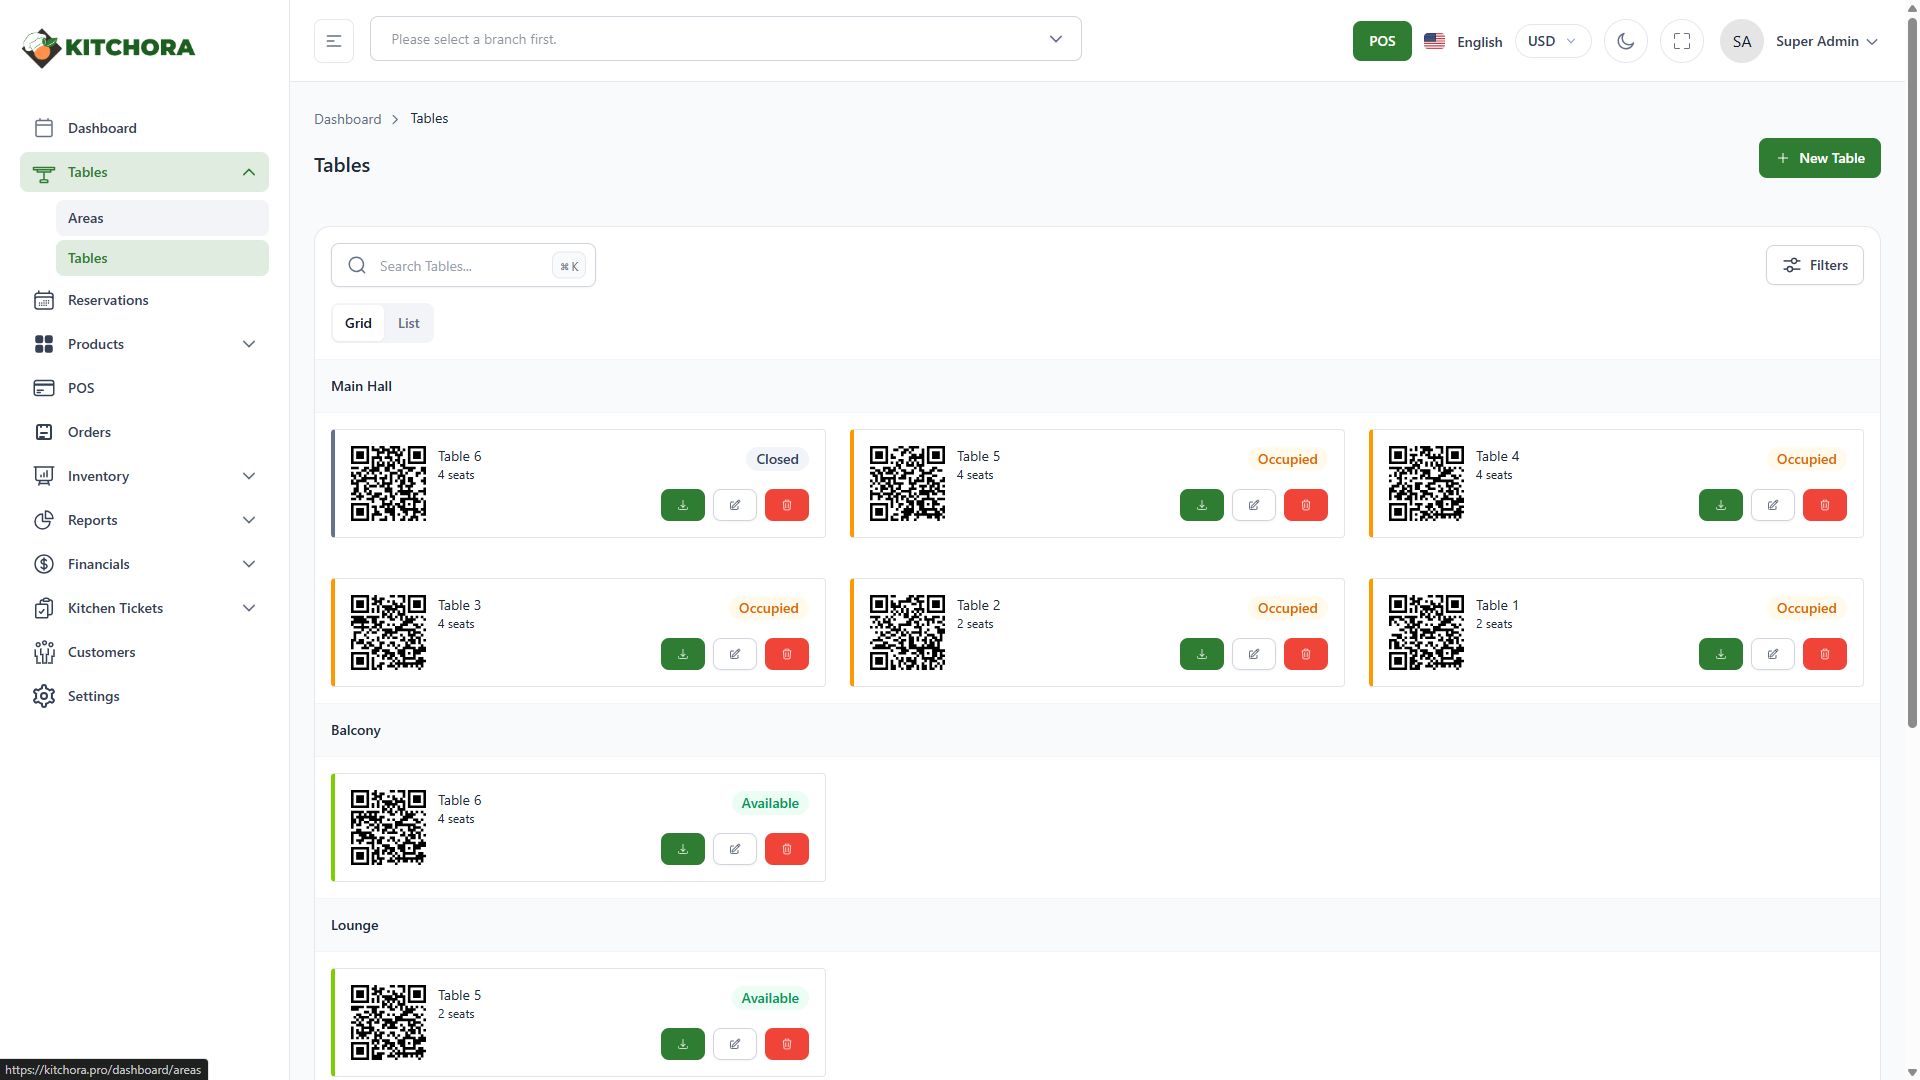Toggle dark mode with the moon icon
Screen dimensions: 1920x1080
pos(1625,41)
